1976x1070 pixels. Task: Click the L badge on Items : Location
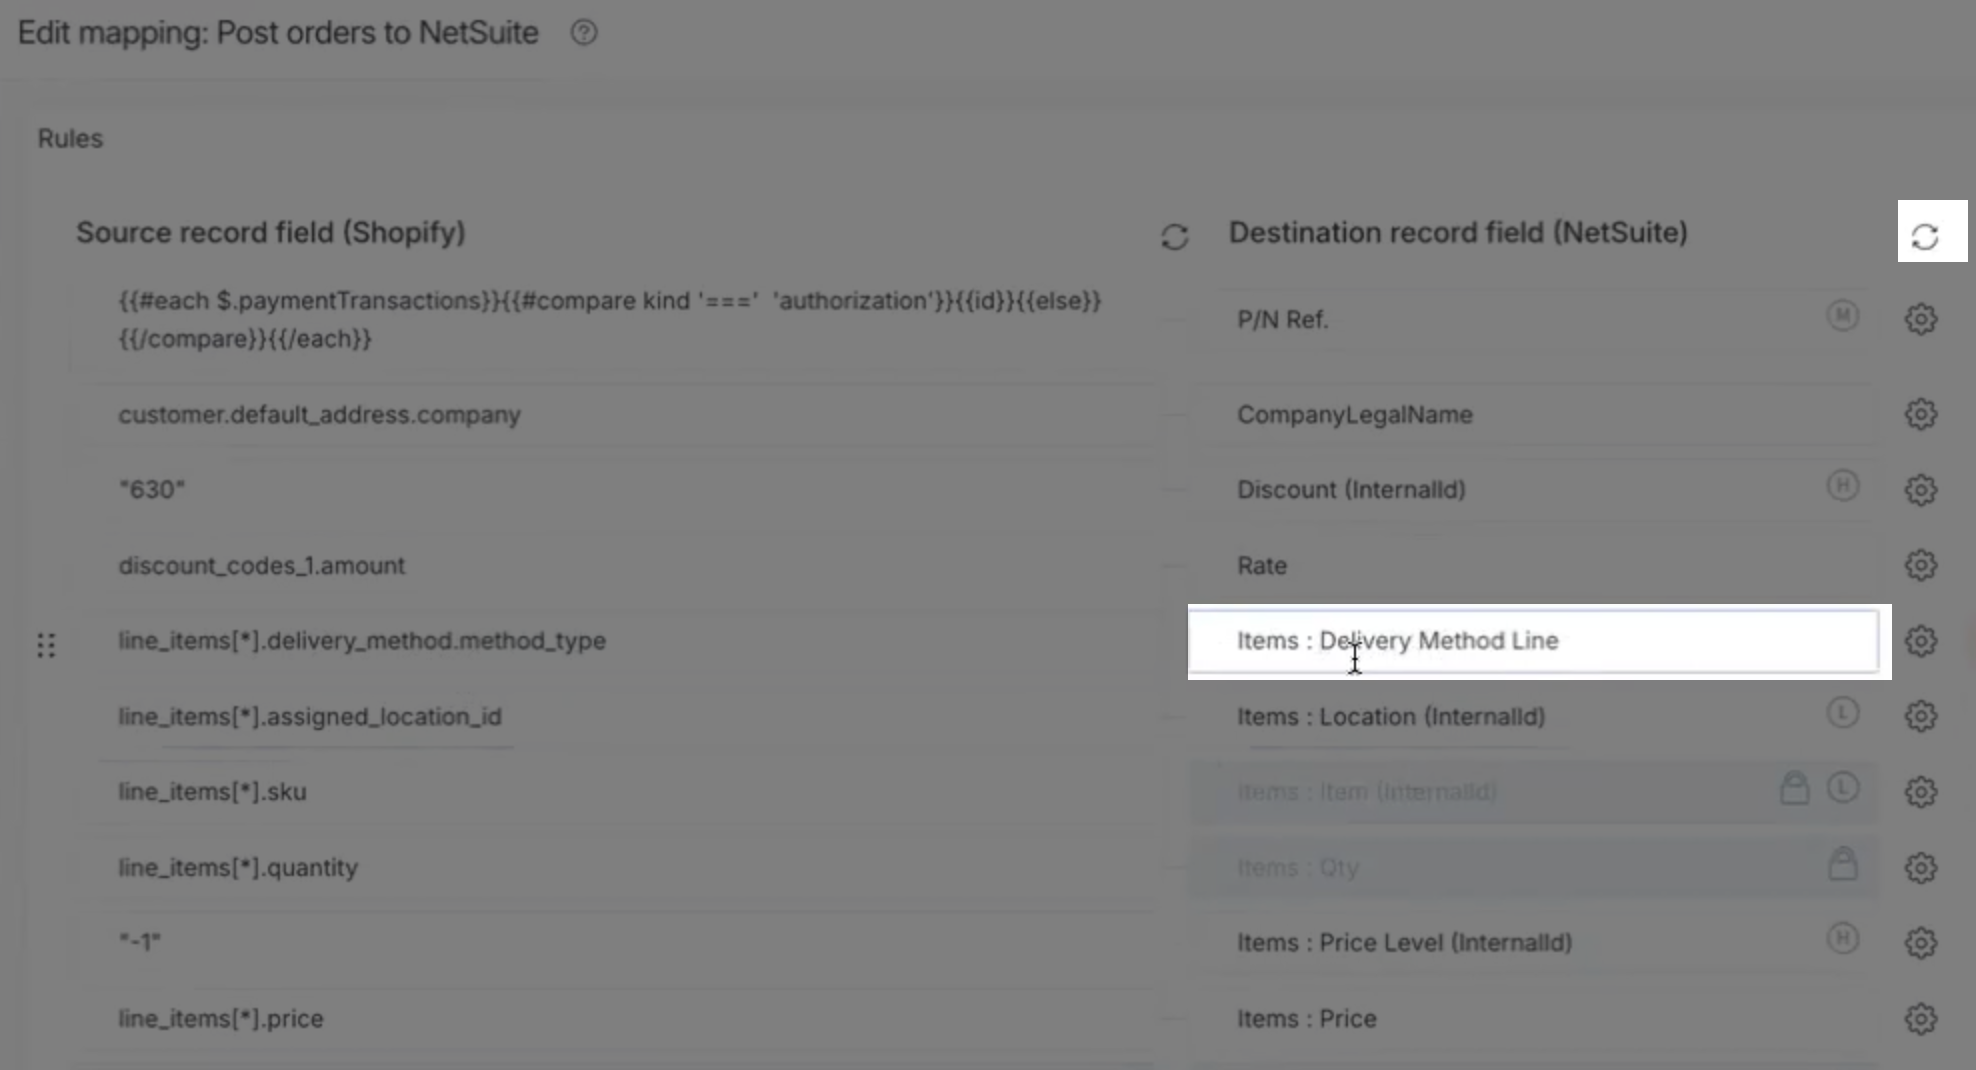(x=1843, y=713)
